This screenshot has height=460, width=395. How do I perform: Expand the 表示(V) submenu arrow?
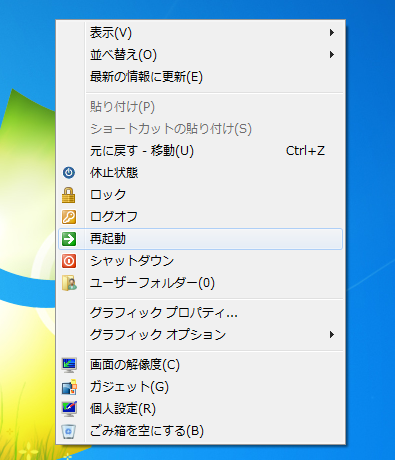[331, 33]
